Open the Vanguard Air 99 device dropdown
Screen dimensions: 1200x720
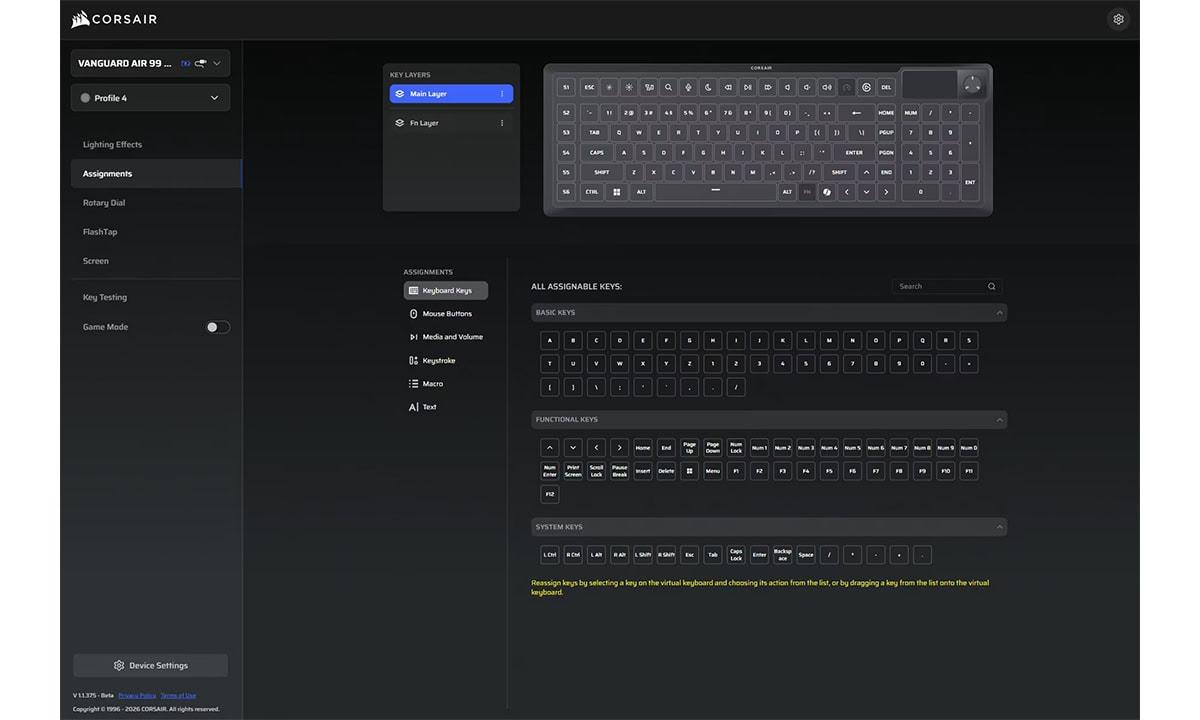click(150, 63)
